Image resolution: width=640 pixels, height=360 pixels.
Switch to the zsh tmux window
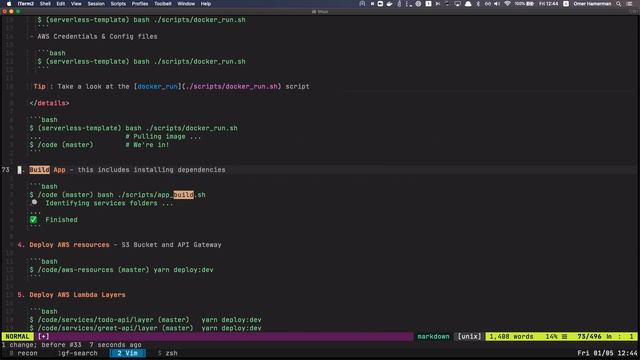168,353
